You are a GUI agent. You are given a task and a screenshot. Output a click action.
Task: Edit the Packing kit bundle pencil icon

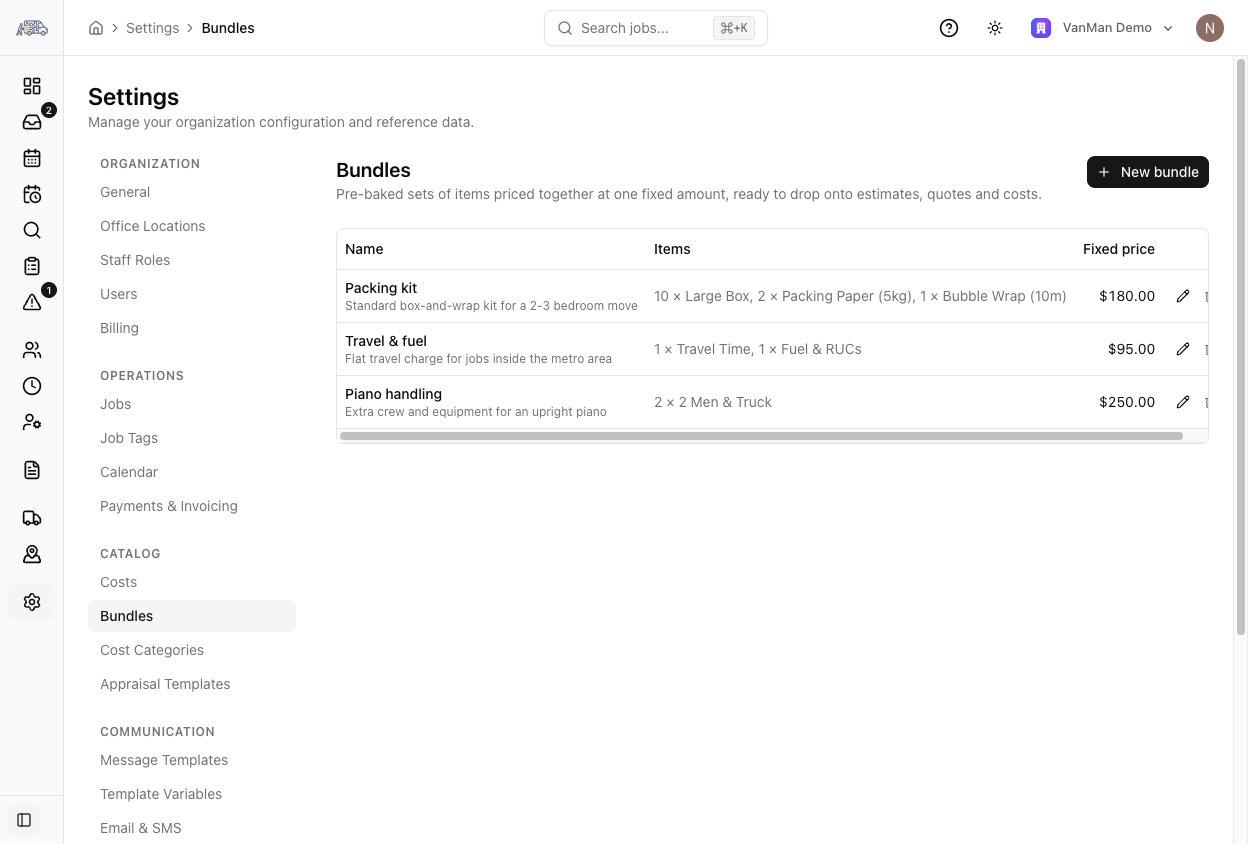[1183, 296]
